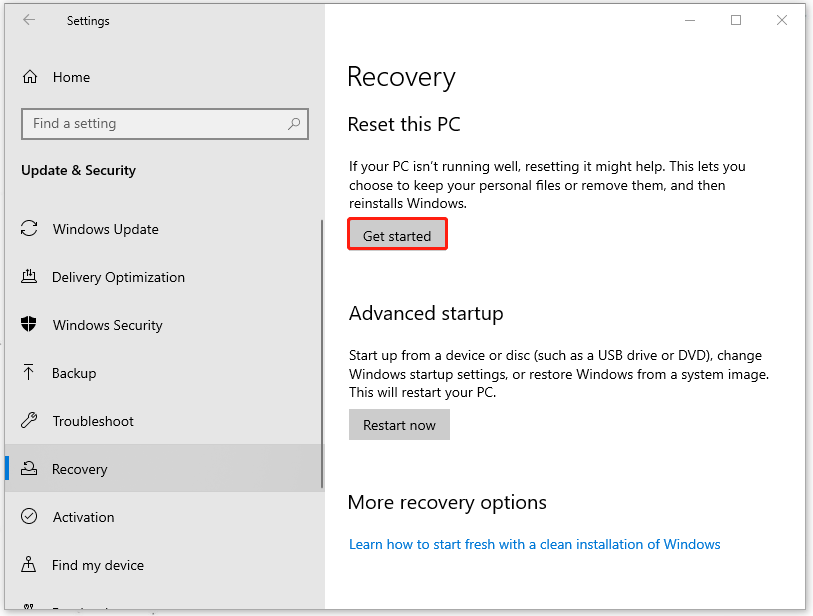Screen dimensions: 813x616
Task: Select the Troubleshoot wrench icon
Action: (x=30, y=421)
